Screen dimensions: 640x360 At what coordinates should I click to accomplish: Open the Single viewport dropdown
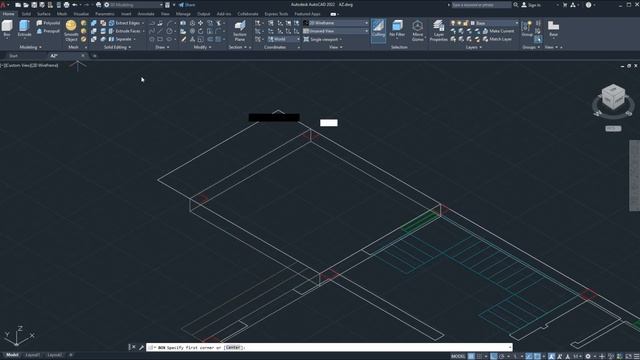(x=323, y=39)
